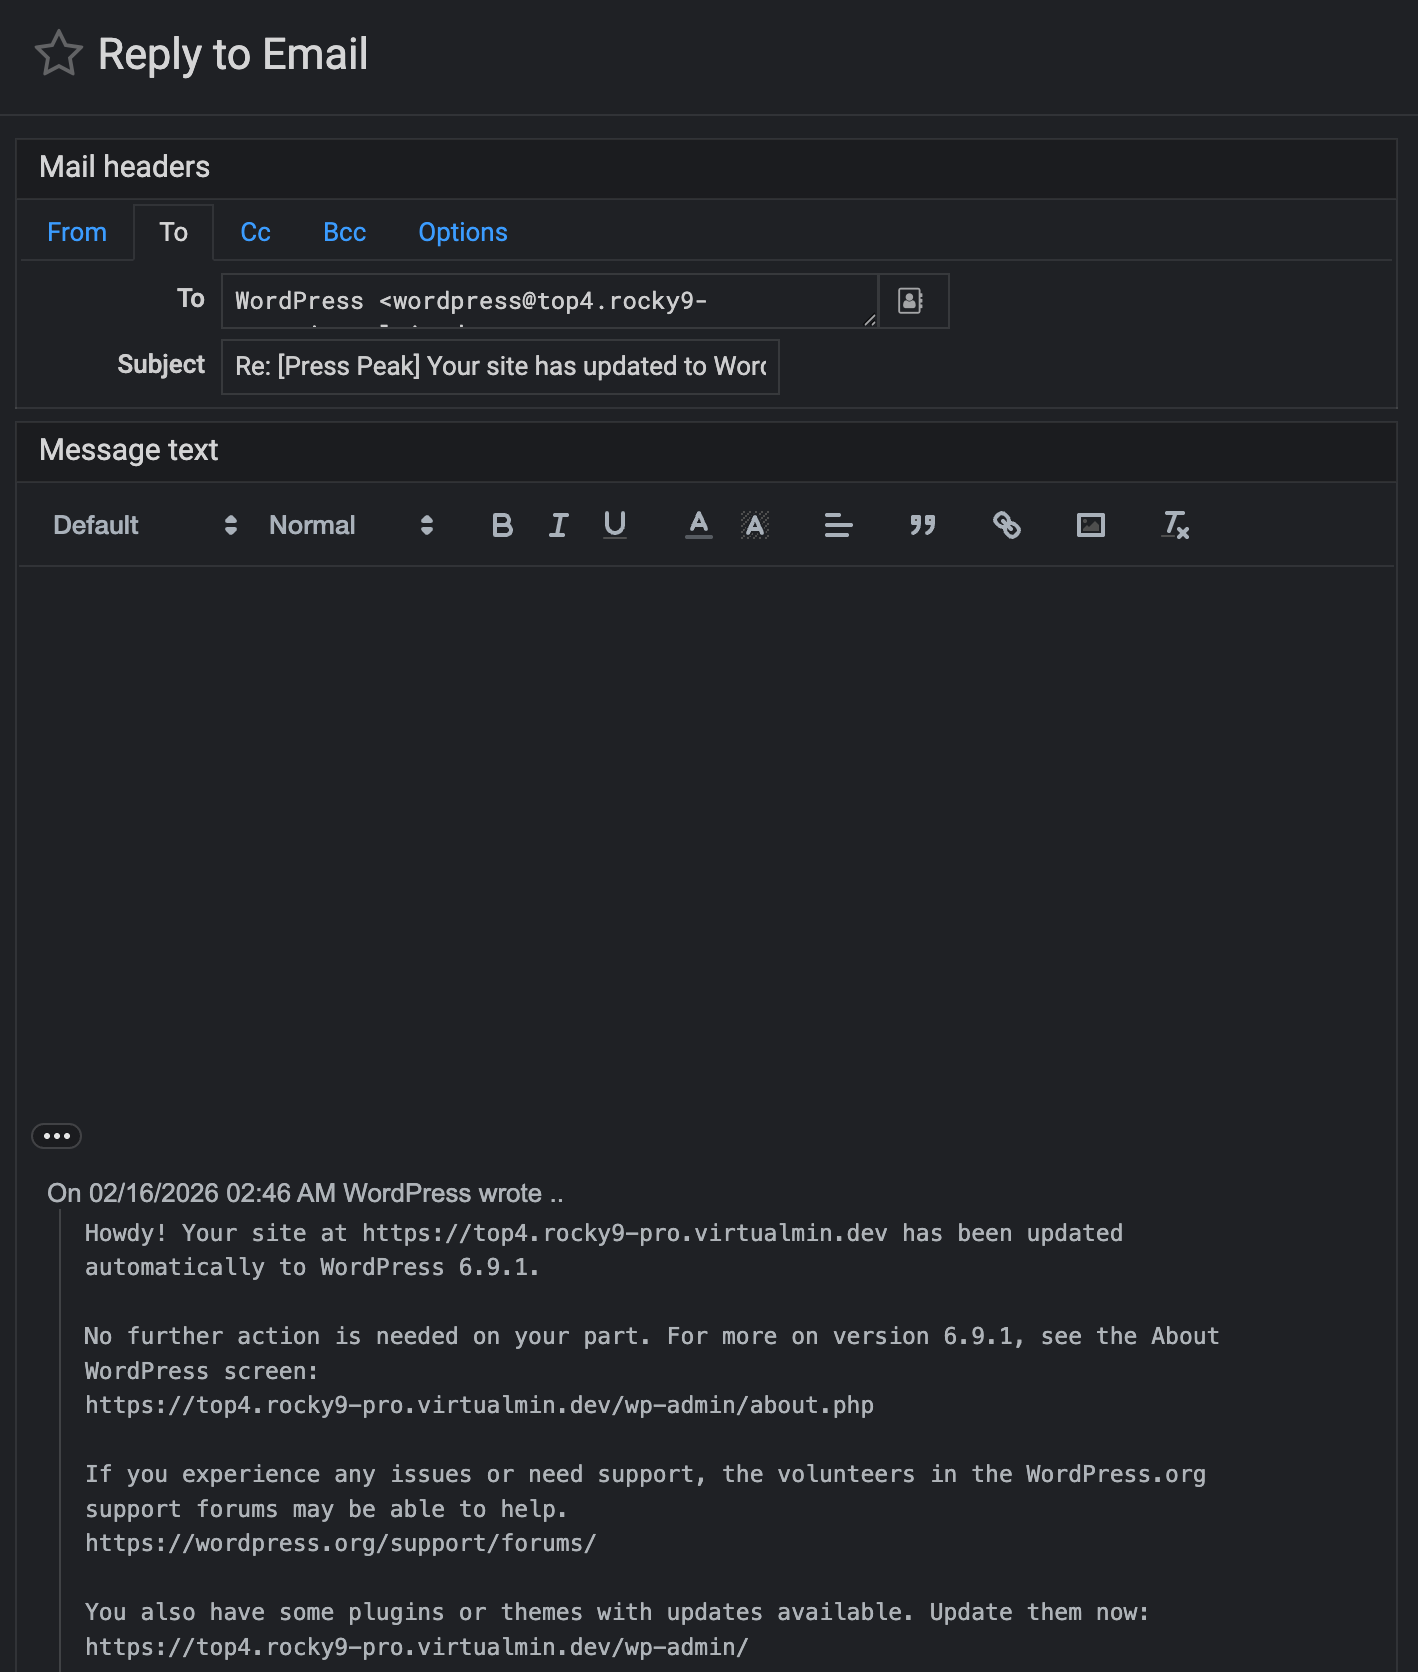Screen dimensions: 1418x1672
Task: Open the text alignment options
Action: click(x=838, y=525)
